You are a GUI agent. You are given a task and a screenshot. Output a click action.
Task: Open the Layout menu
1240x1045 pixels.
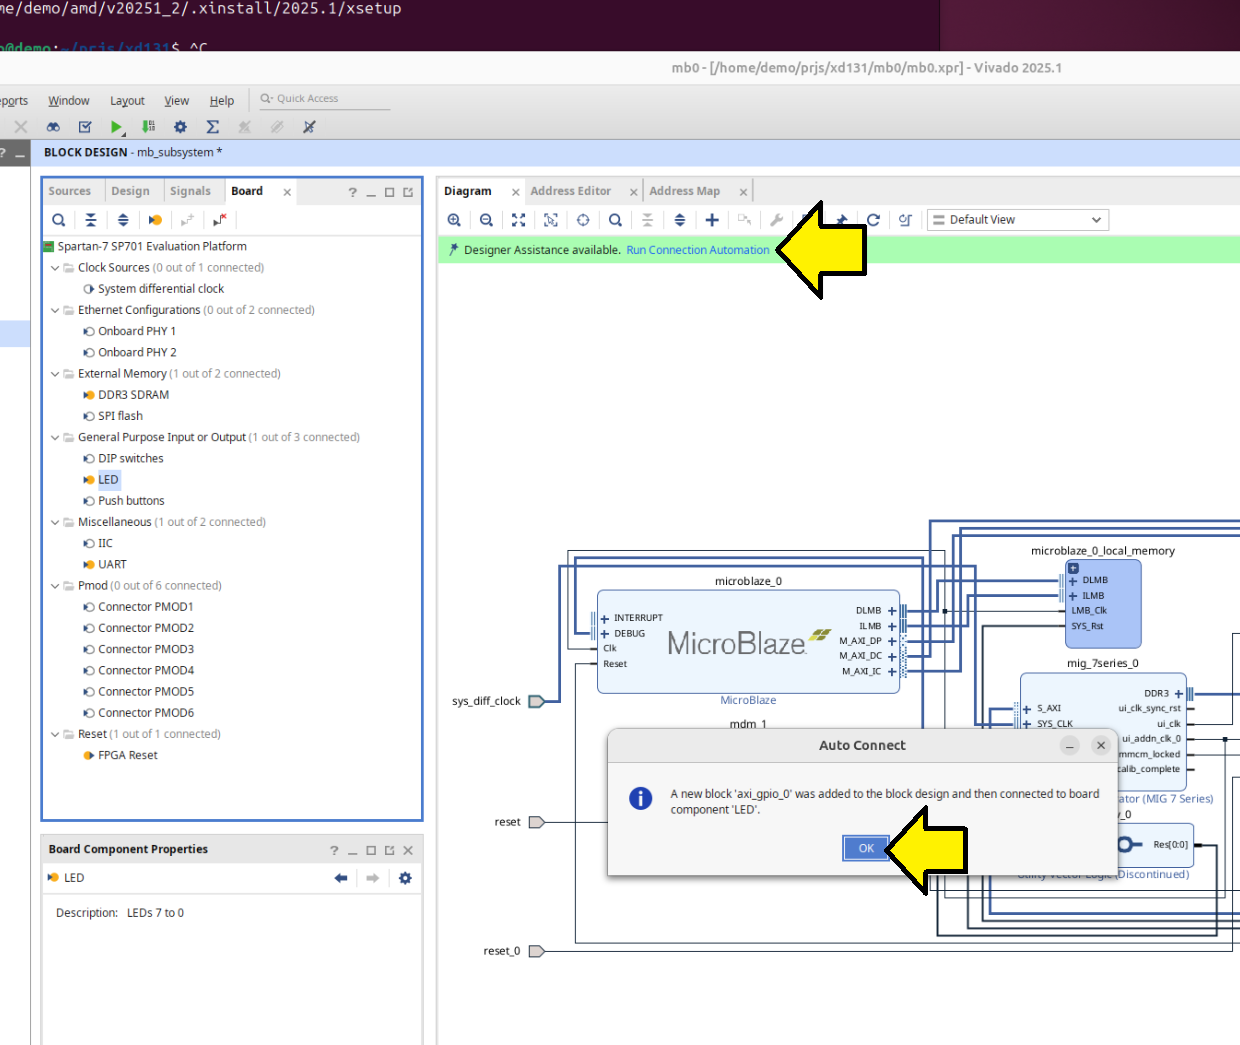click(127, 101)
